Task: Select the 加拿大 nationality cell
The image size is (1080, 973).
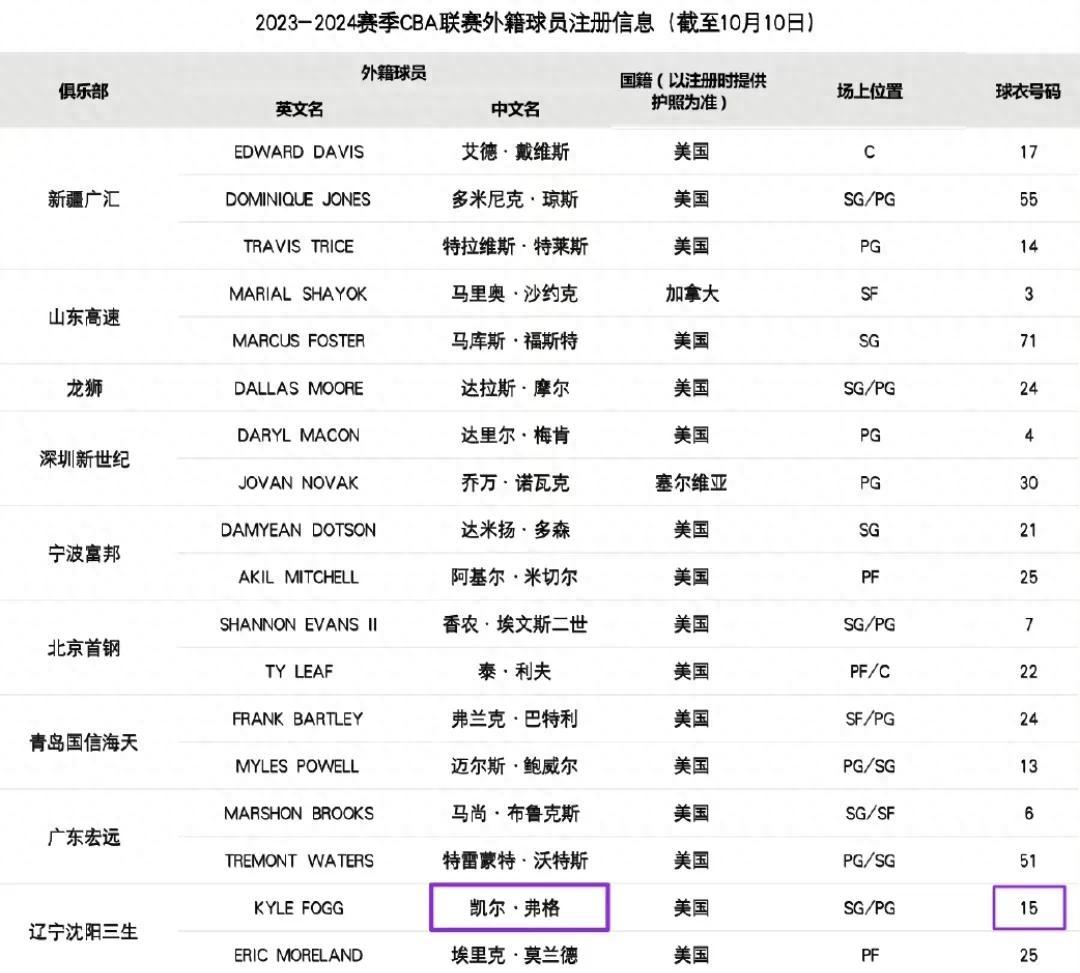Action: [x=691, y=294]
